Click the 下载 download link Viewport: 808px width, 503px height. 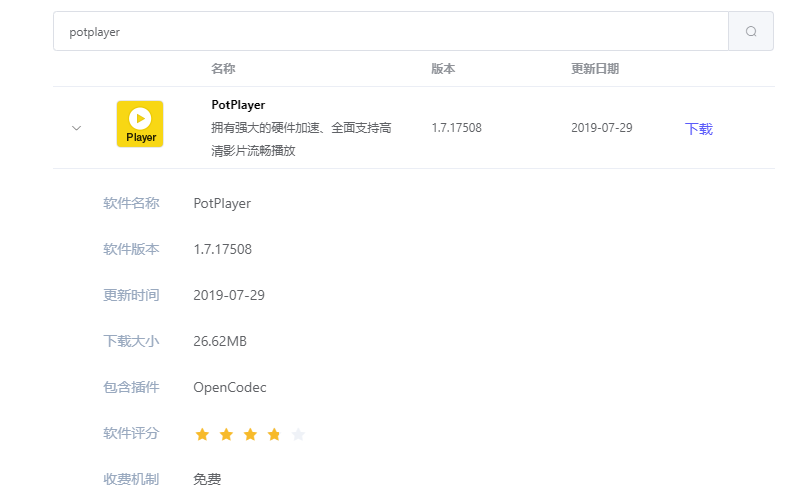(x=699, y=128)
